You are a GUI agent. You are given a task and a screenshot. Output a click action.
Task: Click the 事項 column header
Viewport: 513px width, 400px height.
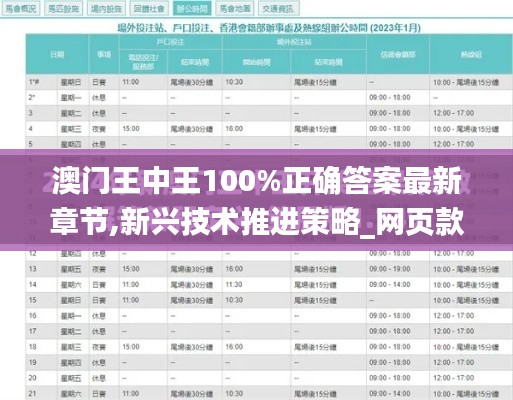coord(104,54)
